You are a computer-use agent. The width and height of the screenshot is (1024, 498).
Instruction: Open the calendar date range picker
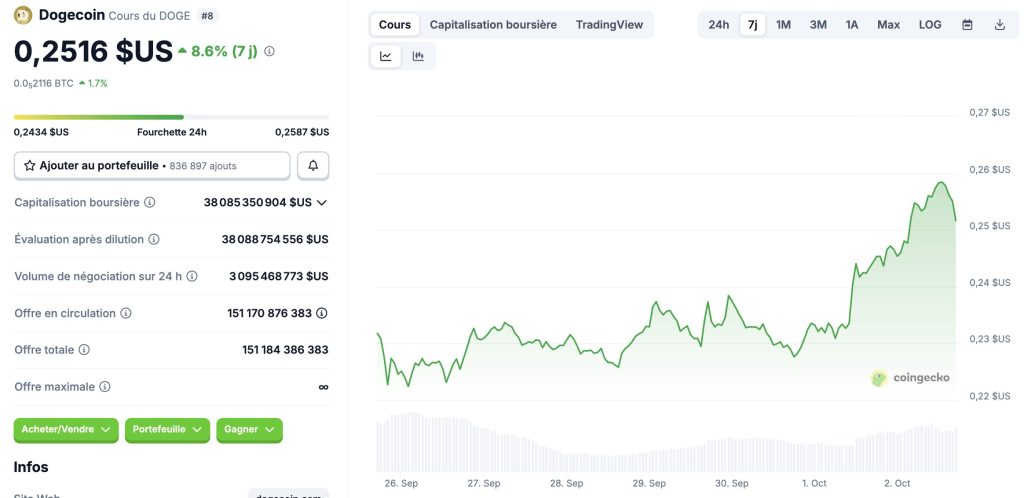click(x=967, y=24)
